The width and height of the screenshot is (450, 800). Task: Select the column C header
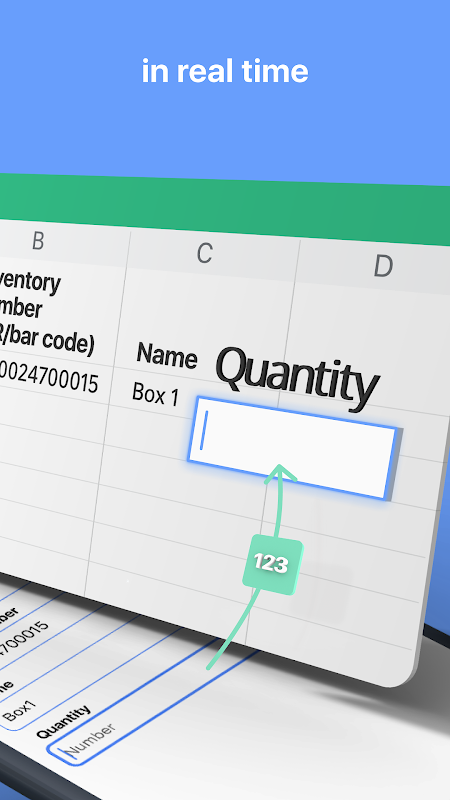pyautogui.click(x=205, y=253)
